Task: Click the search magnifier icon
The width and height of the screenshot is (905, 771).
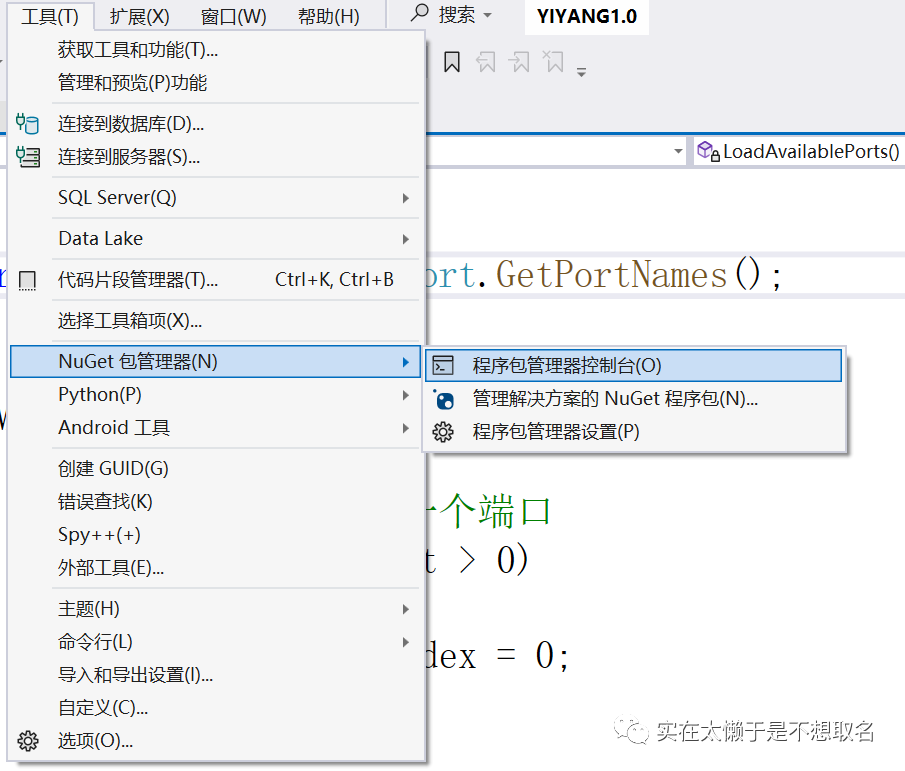Action: [420, 14]
